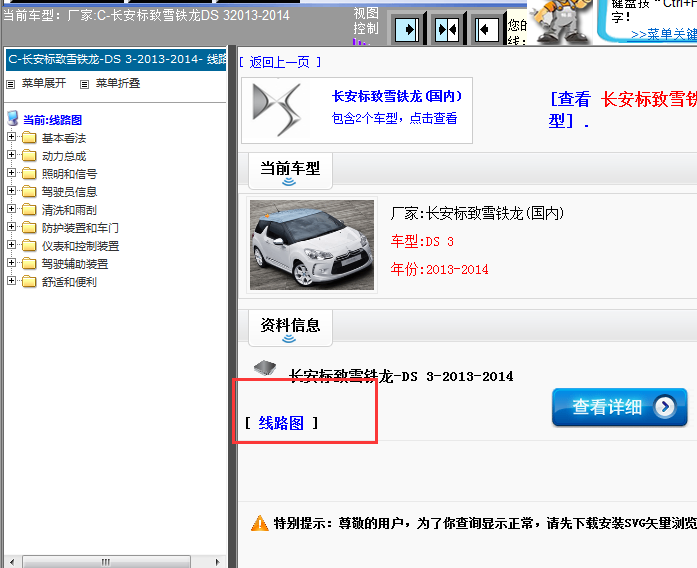Click the mechanic mascot image at top
Screen dimensions: 697x568
click(561, 21)
